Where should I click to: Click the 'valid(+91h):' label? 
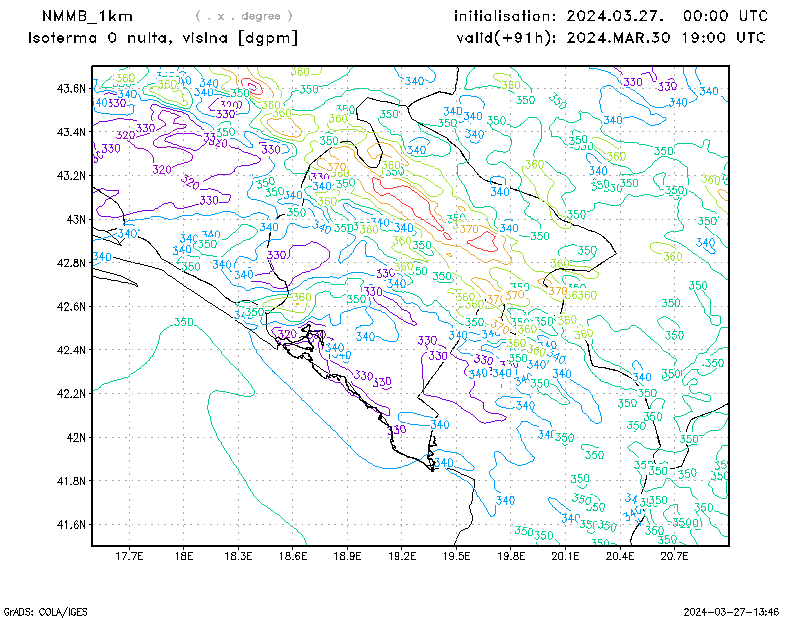(507, 38)
